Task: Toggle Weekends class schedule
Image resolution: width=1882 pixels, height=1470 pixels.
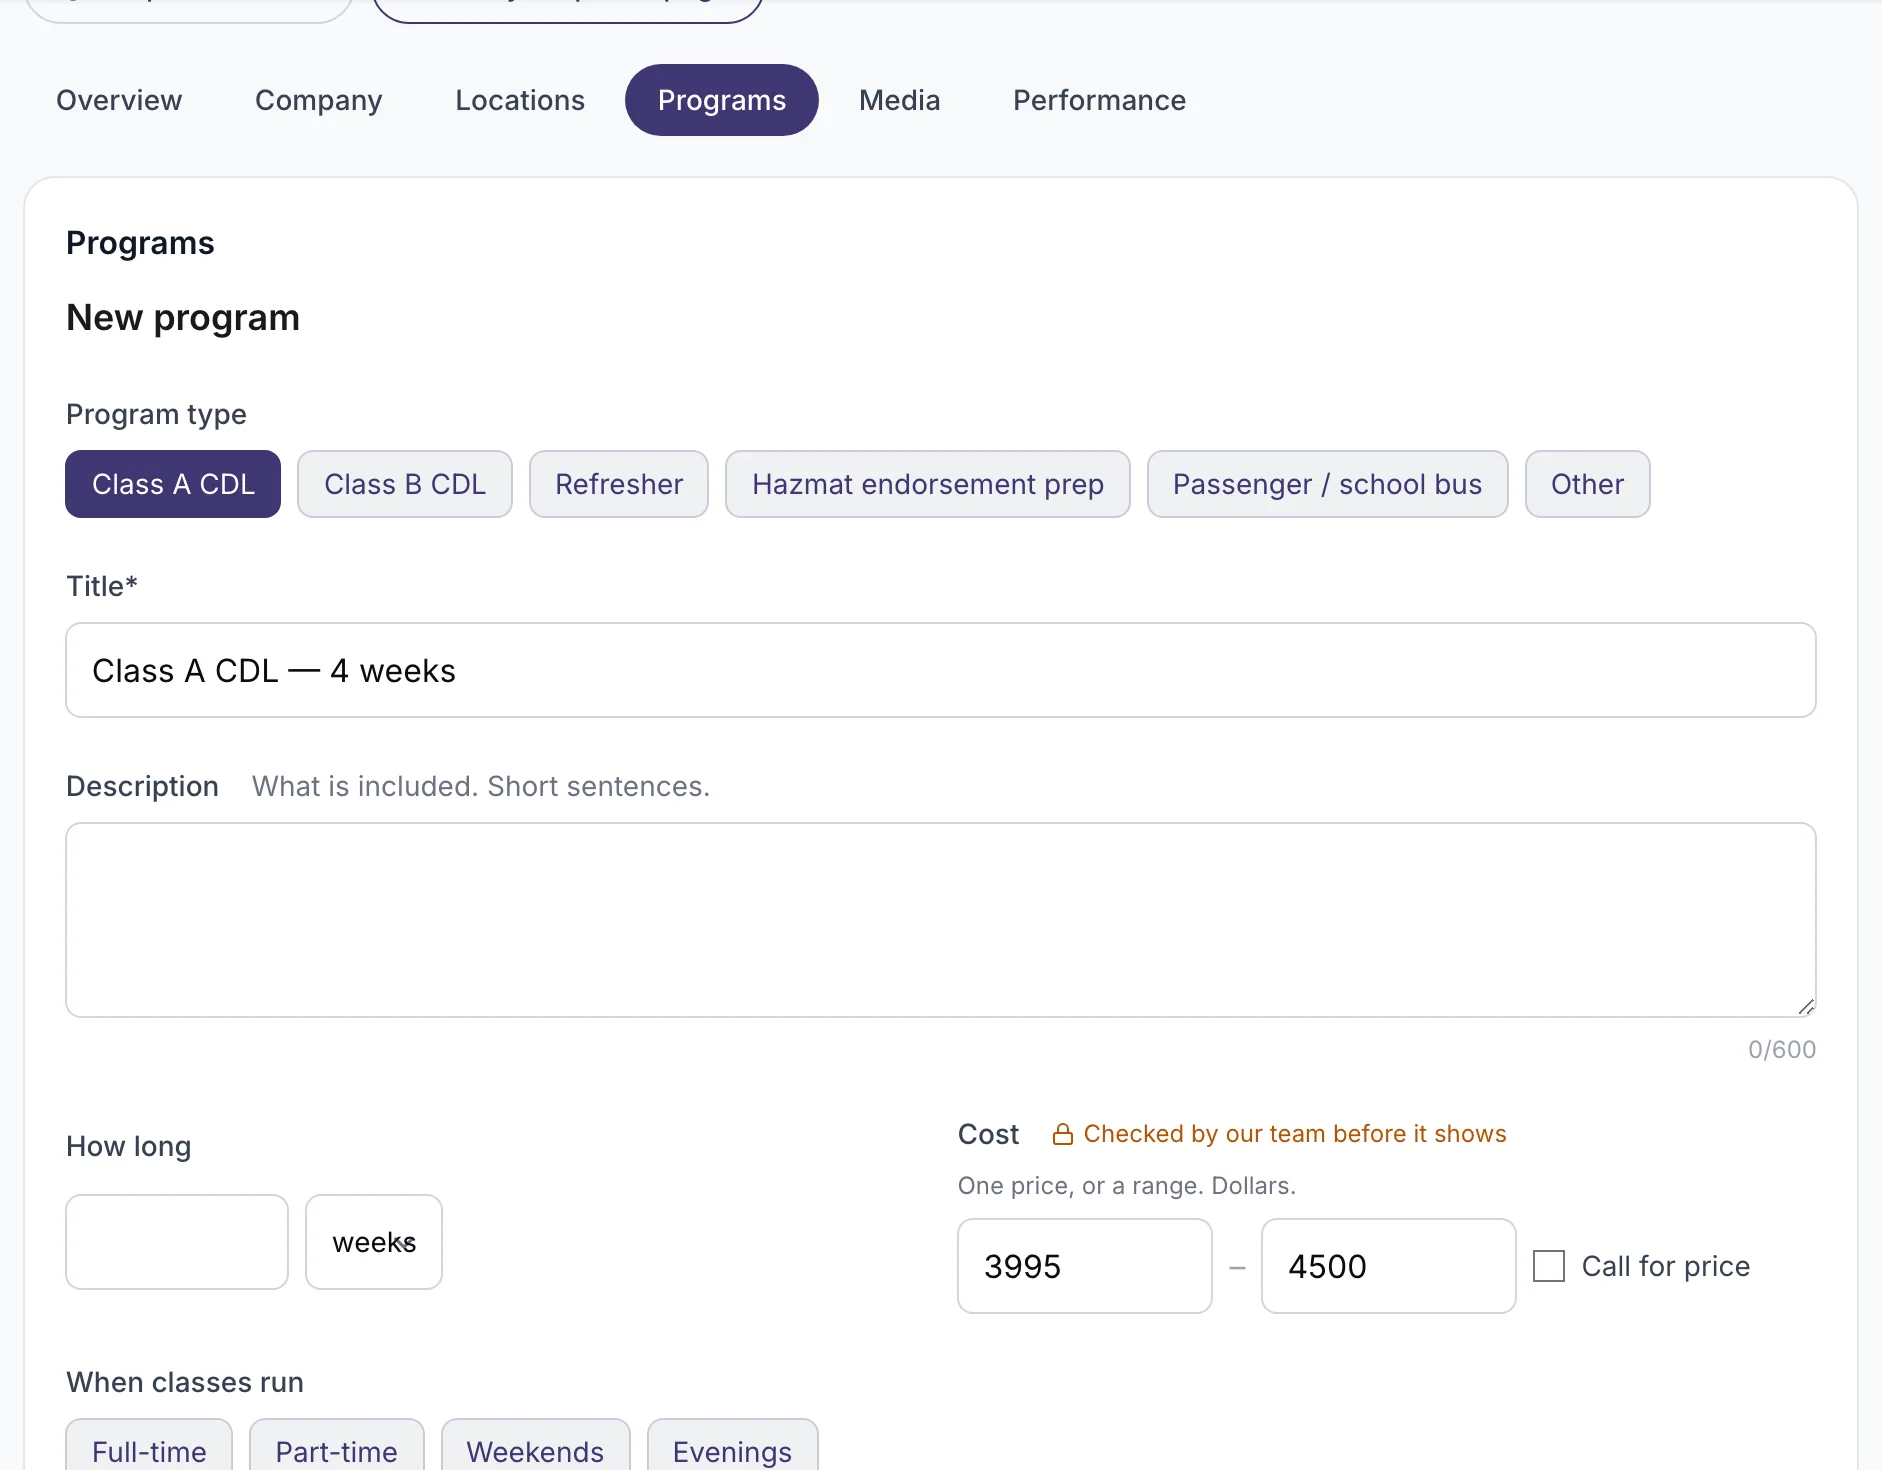Action: (x=535, y=1446)
